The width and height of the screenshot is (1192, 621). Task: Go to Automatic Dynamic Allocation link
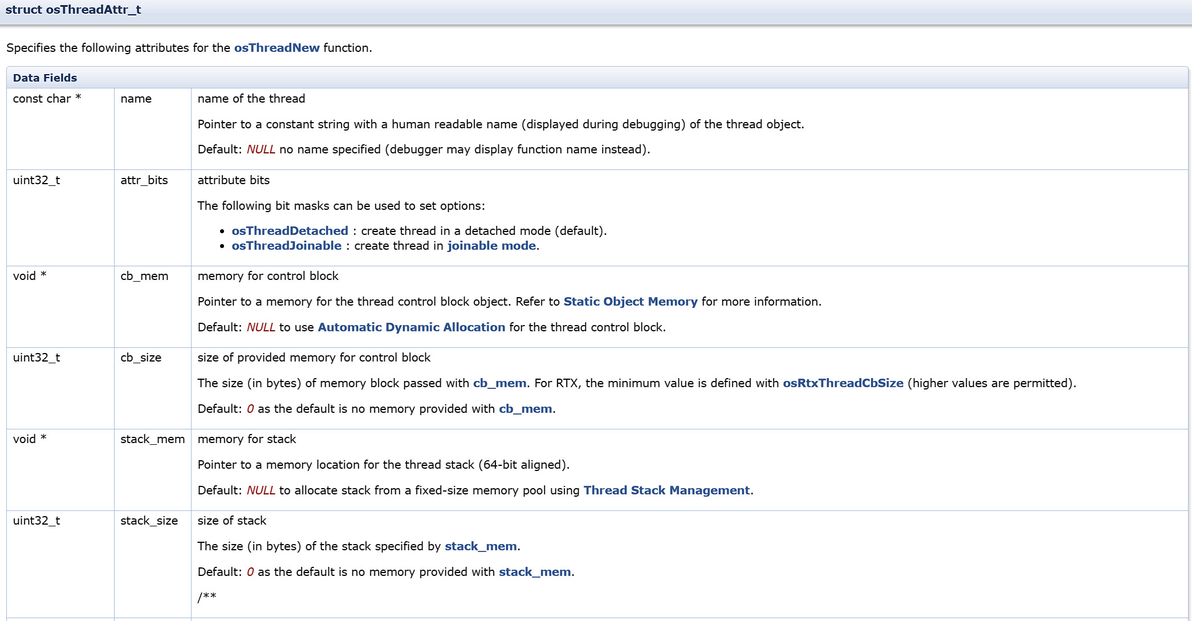click(411, 327)
